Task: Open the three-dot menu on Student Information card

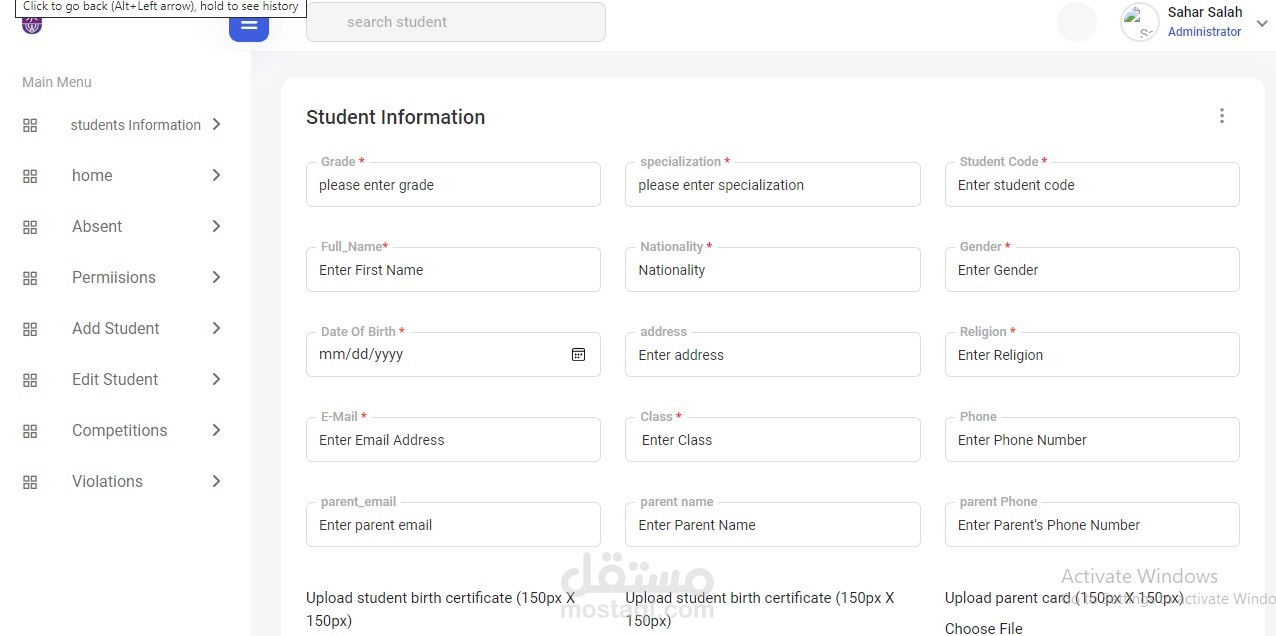Action: point(1221,116)
